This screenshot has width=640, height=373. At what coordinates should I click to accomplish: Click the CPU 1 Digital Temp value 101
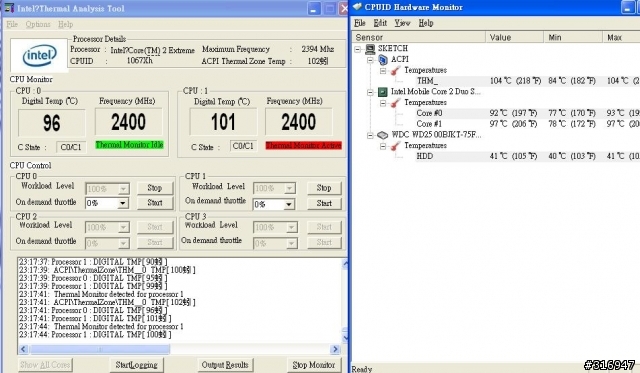(223, 122)
